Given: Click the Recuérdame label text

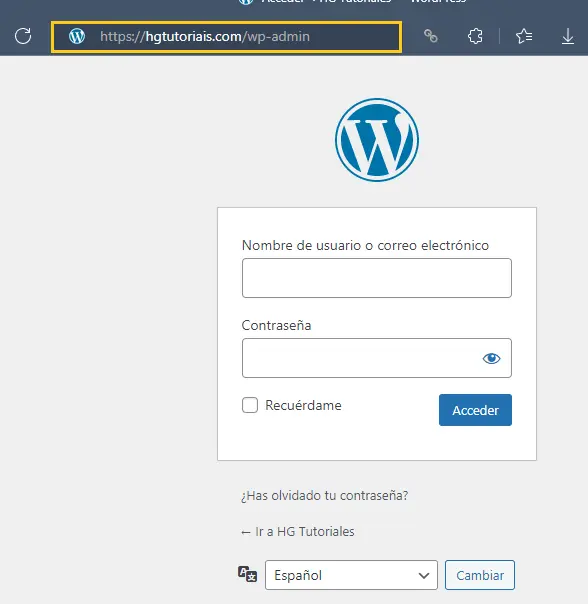Looking at the screenshot, I should click(x=303, y=405).
